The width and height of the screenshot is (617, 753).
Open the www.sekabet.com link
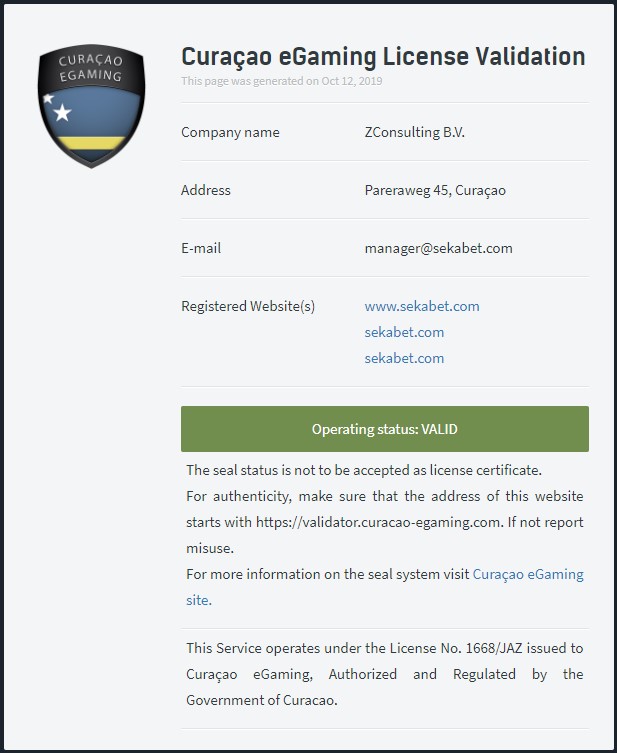pyautogui.click(x=421, y=306)
